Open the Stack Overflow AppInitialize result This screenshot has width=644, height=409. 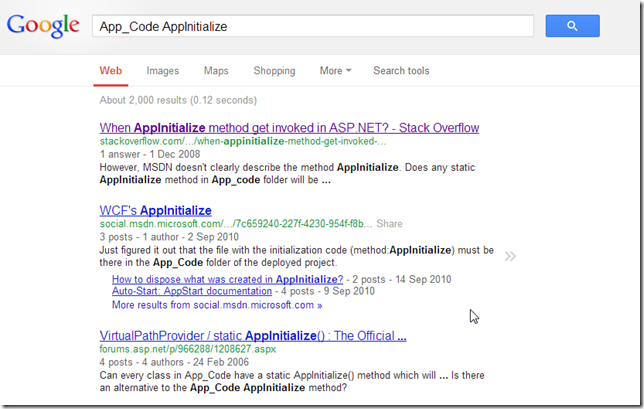pyautogui.click(x=289, y=128)
